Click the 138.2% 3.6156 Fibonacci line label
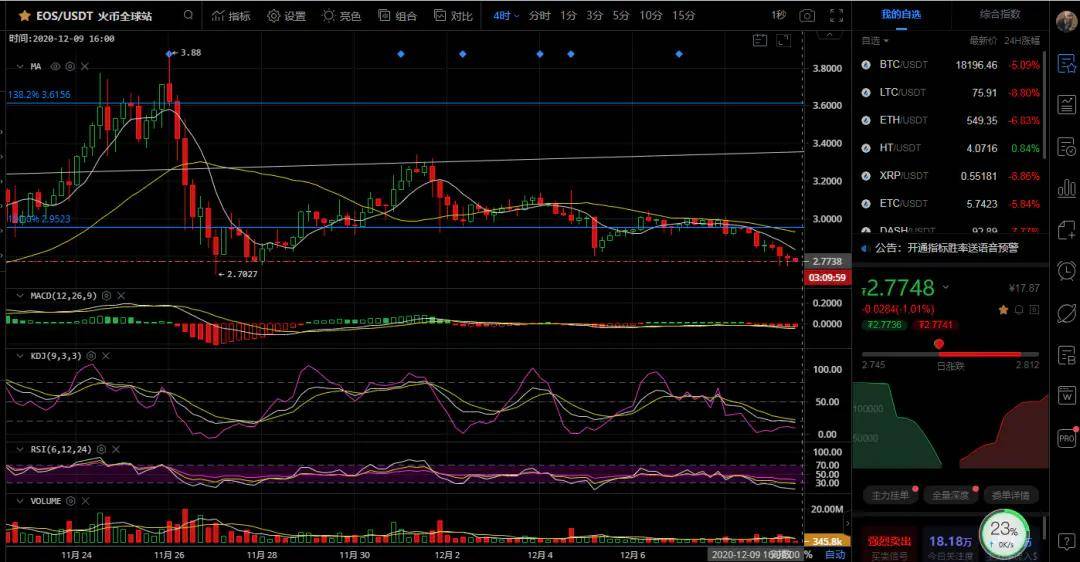Image resolution: width=1080 pixels, height=562 pixels. click(x=39, y=95)
